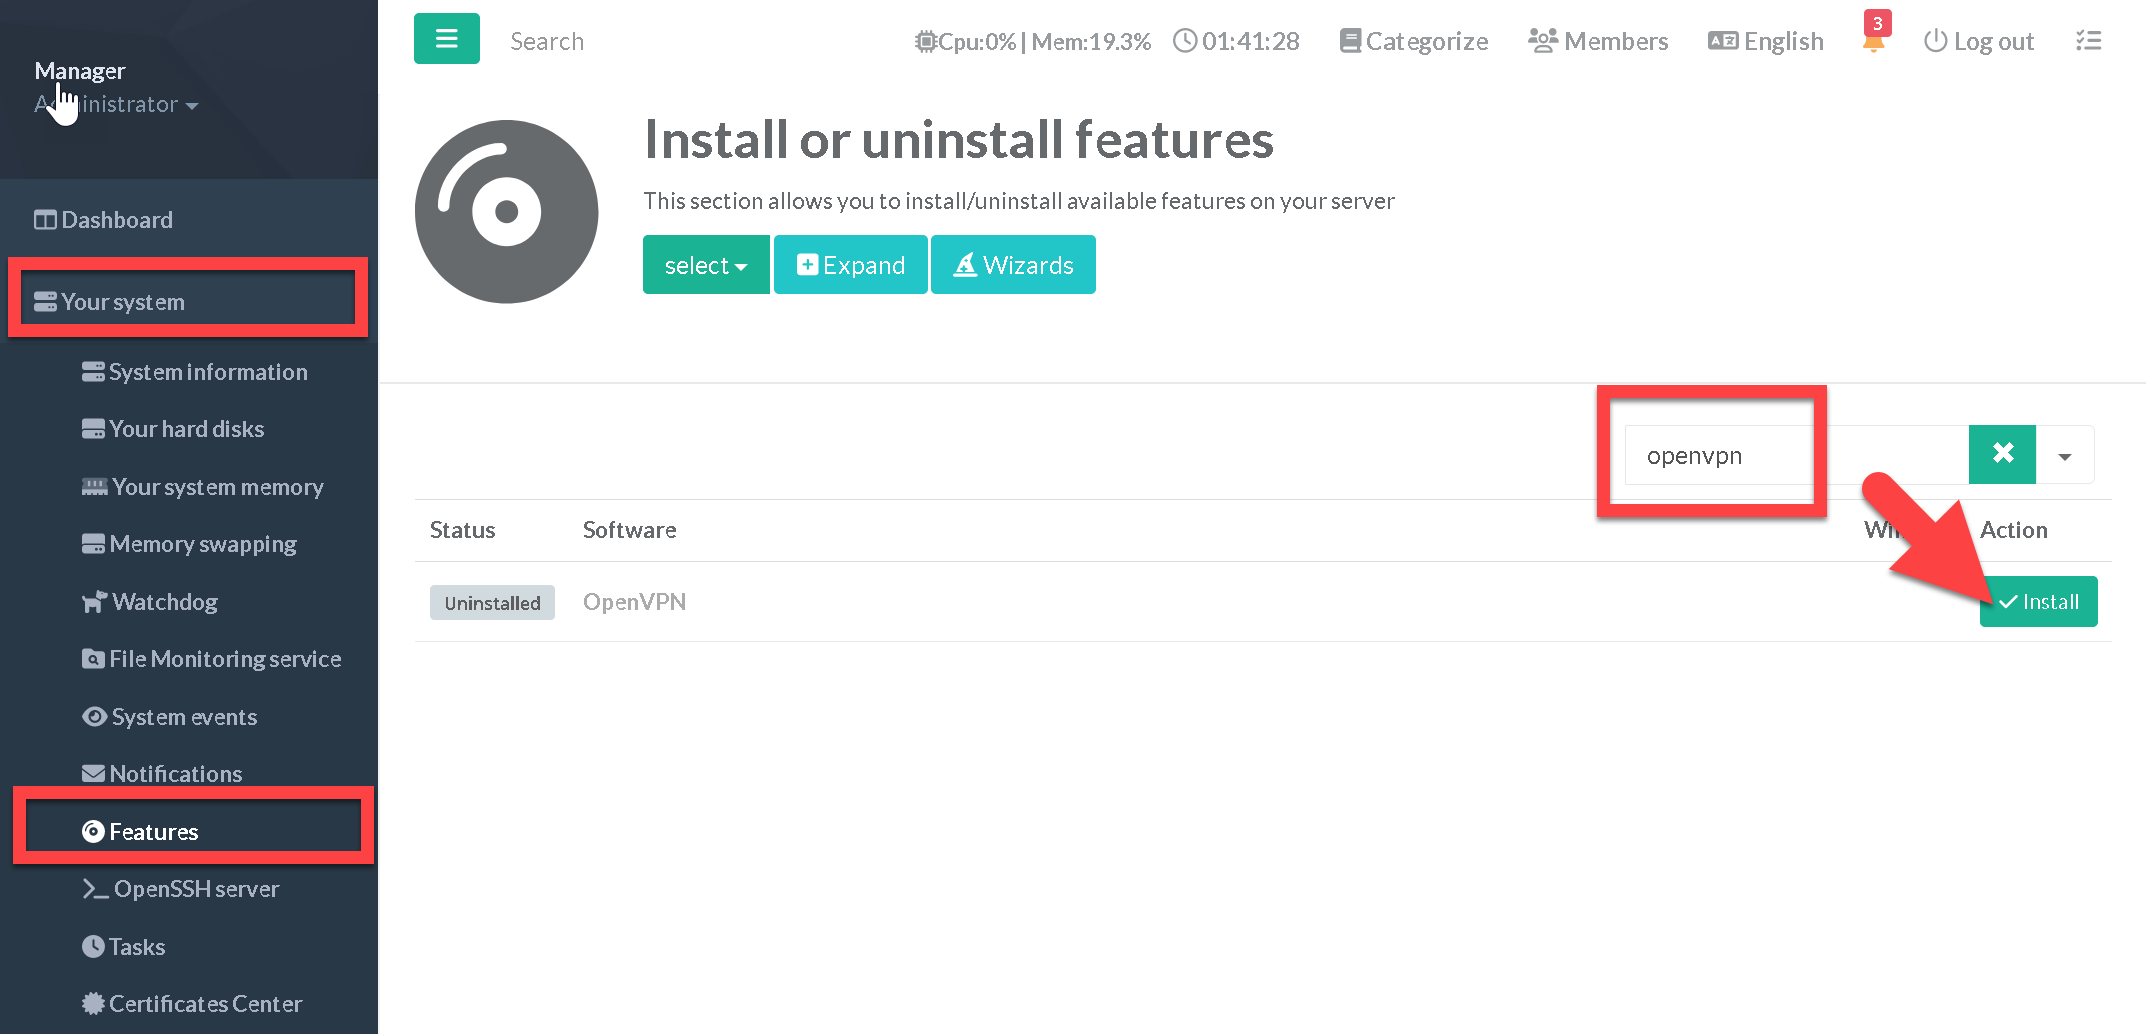Open the Wizards button
This screenshot has height=1034, width=2146.
point(1013,265)
